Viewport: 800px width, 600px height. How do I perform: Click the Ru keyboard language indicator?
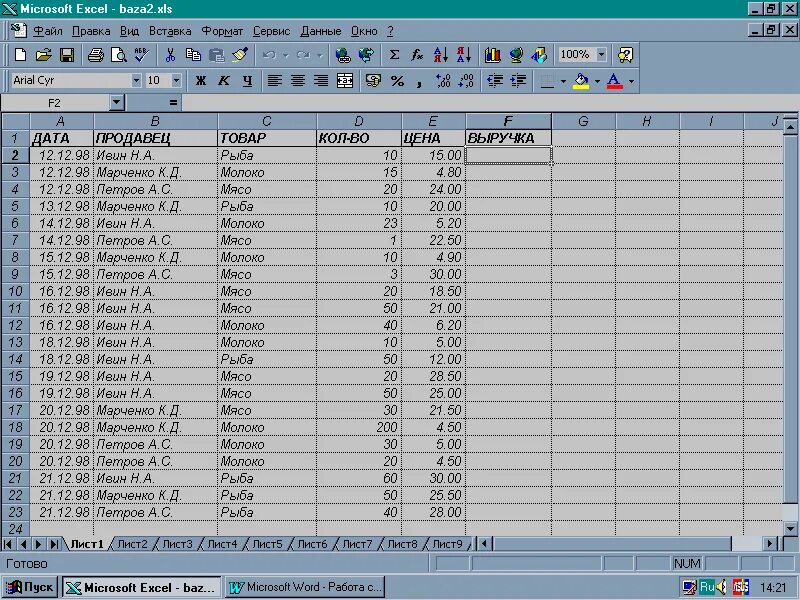(707, 587)
